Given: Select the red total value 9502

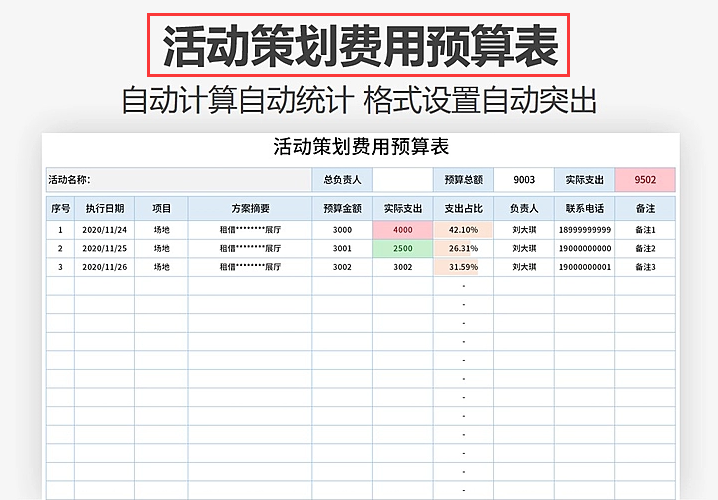Looking at the screenshot, I should point(645,180).
